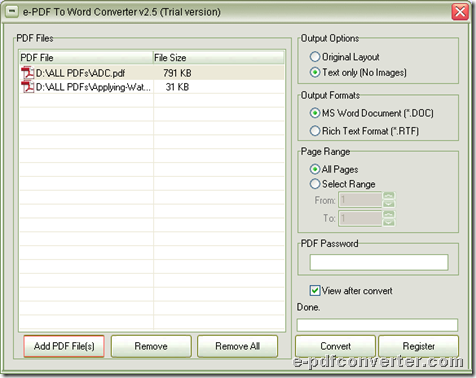Sort by the PDF File column header
476x378 pixels.
click(x=86, y=57)
